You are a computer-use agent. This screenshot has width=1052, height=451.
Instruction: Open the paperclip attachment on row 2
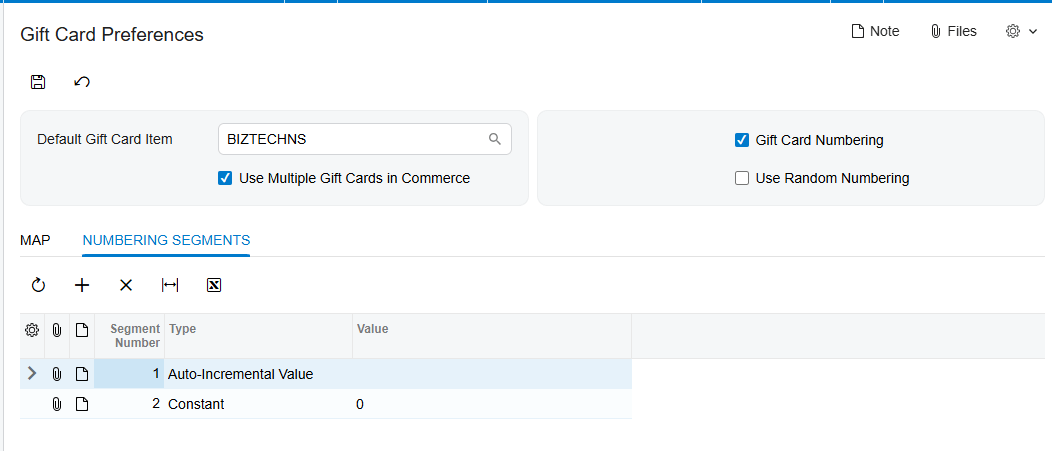pos(57,404)
